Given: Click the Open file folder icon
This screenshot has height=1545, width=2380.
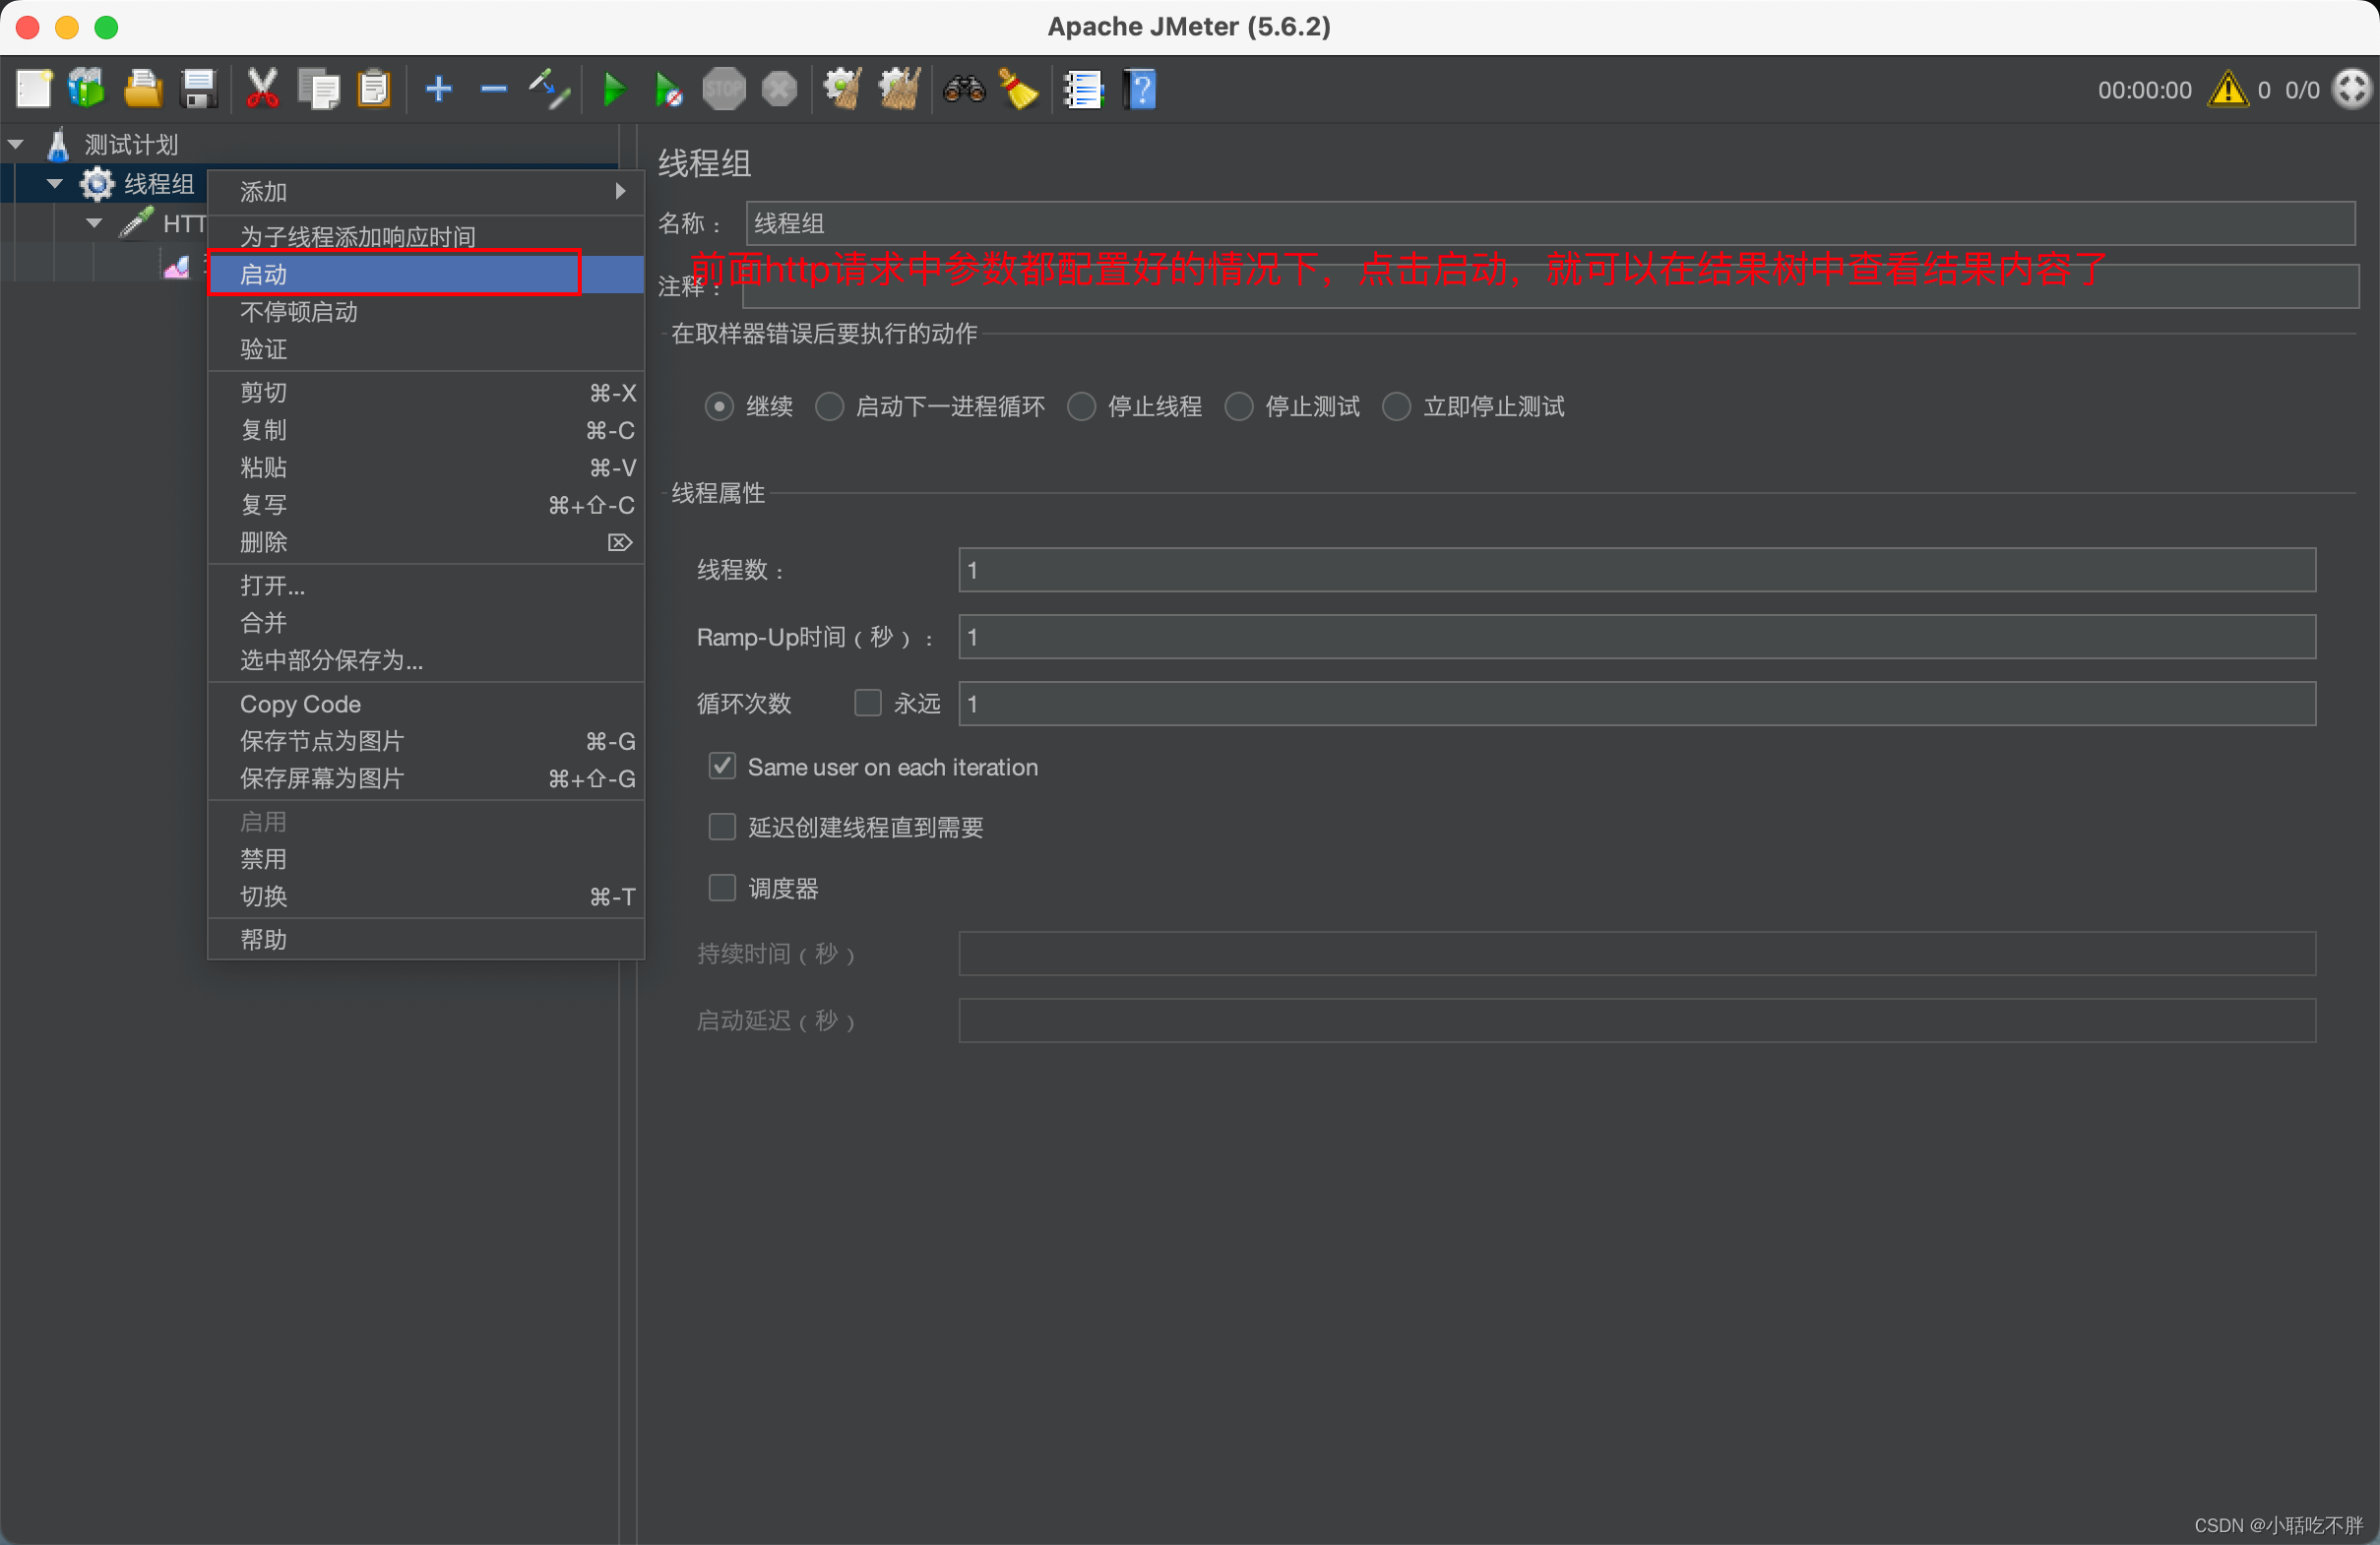Looking at the screenshot, I should click(143, 89).
